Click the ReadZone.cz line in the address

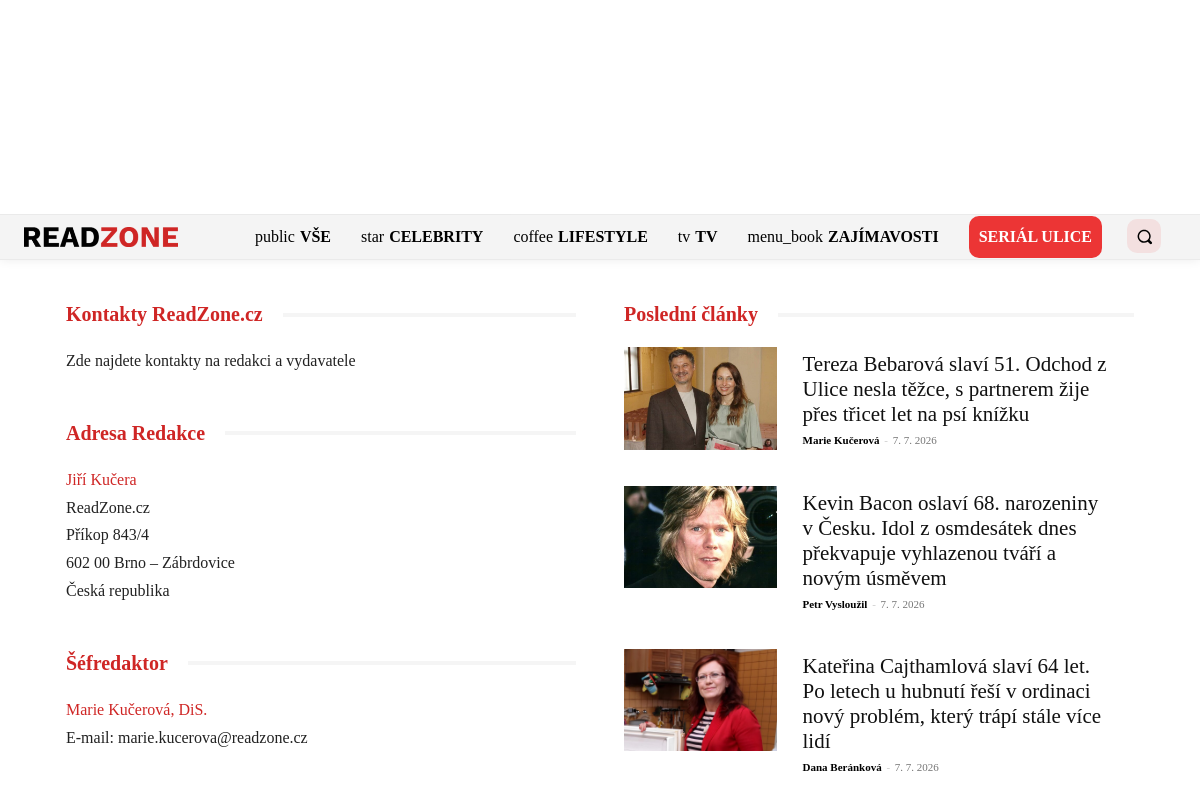point(108,508)
